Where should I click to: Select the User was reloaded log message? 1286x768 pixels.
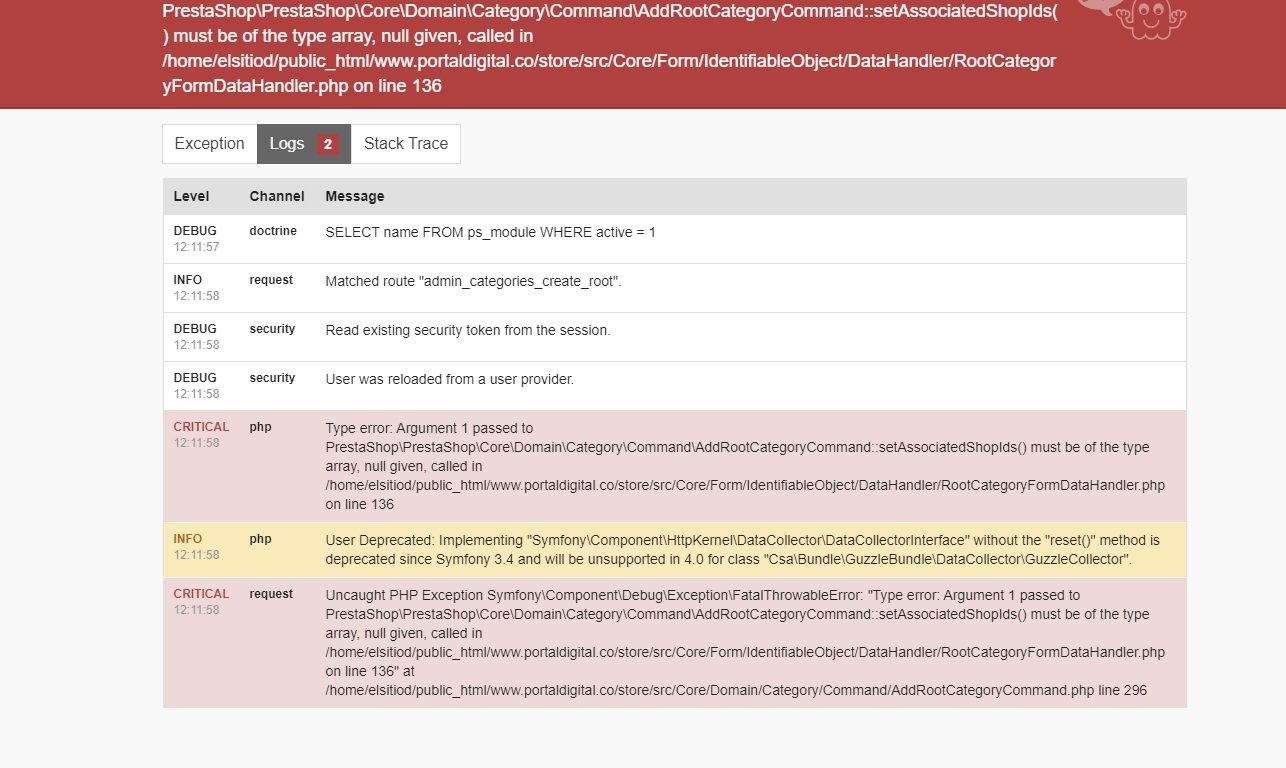click(450, 379)
